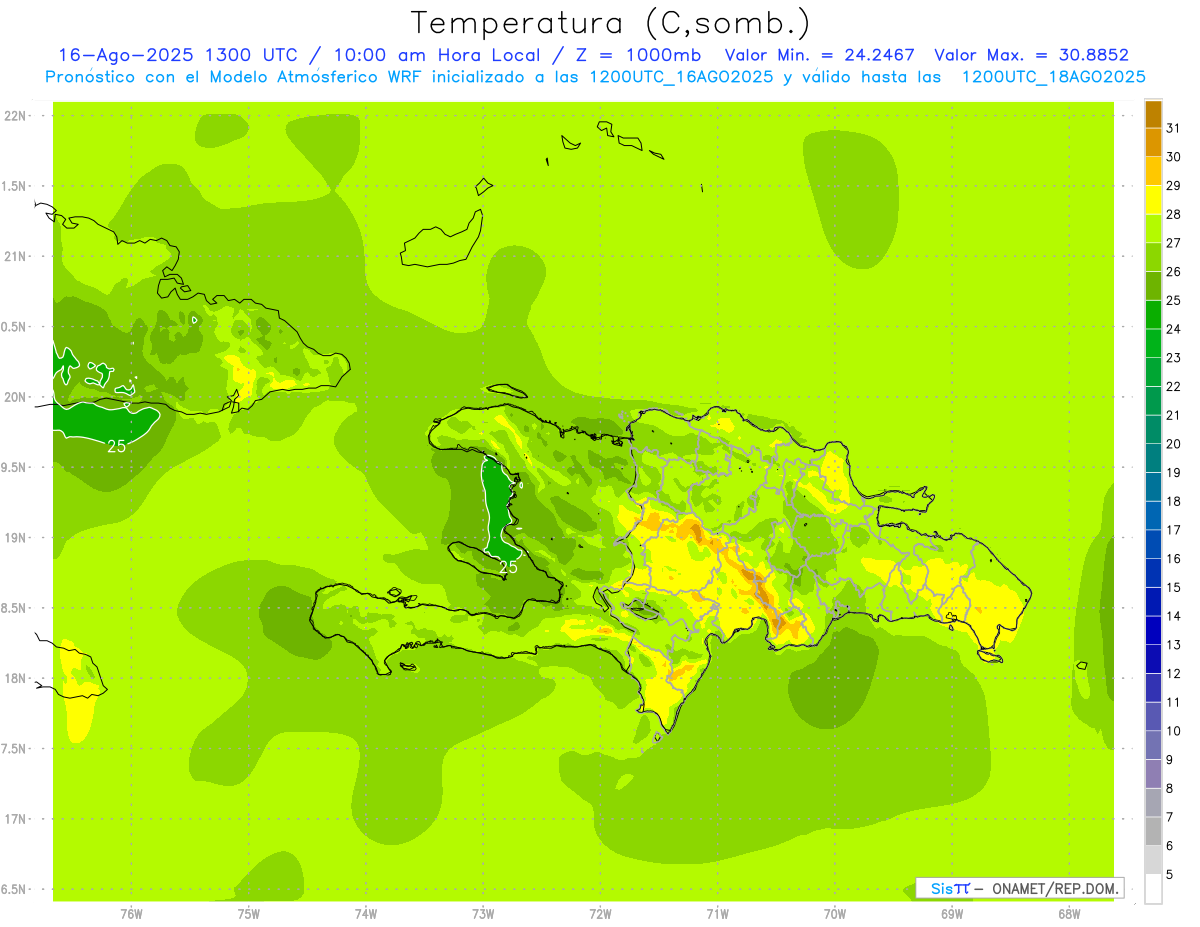Click the 21N latitude label
Screen dimensions: 1200x927
point(15,257)
